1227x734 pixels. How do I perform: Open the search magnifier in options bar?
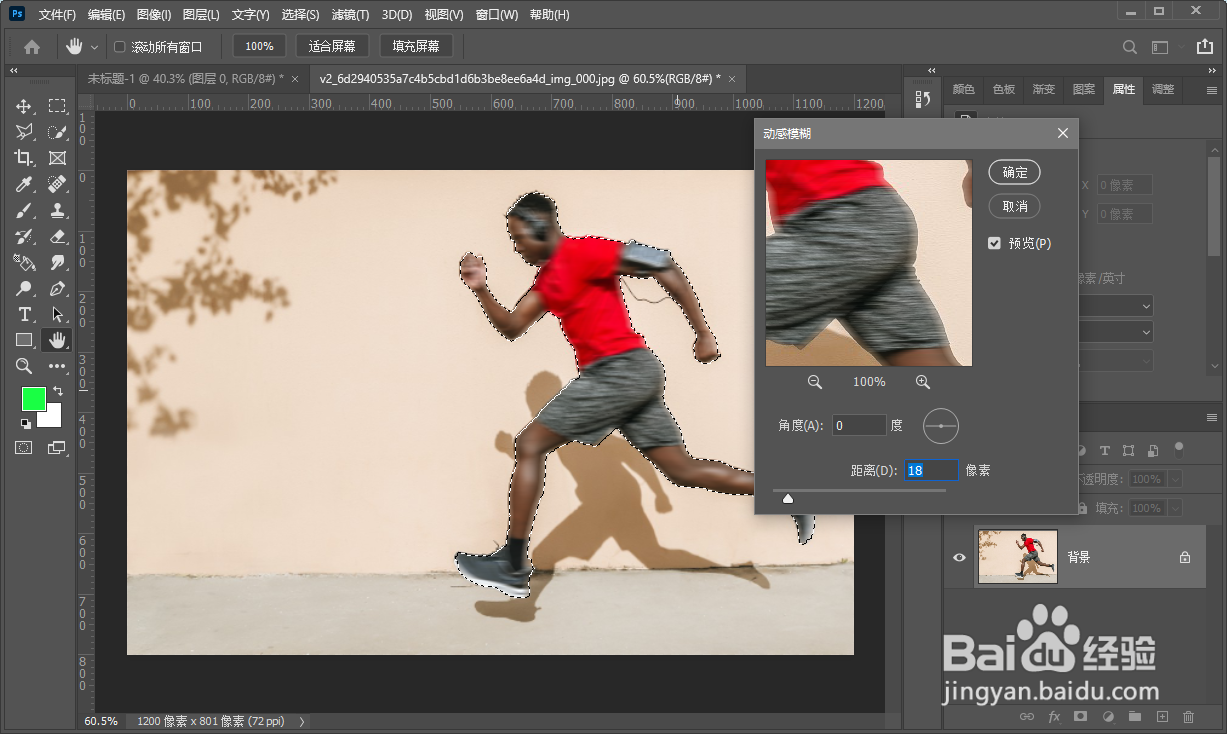click(x=1129, y=46)
